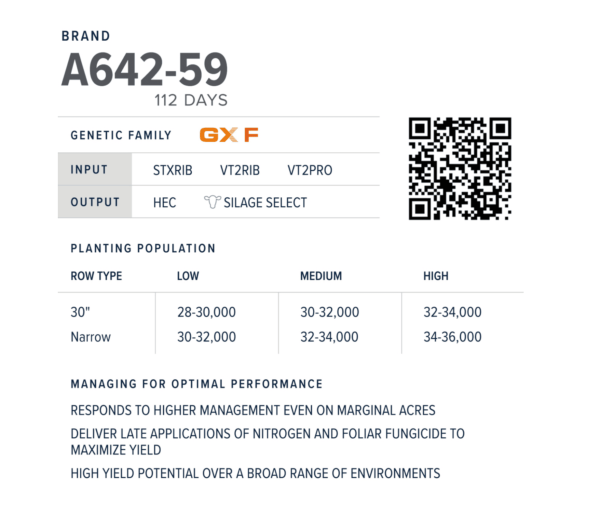This screenshot has width=600, height=506.
Task: Click the OUTPUT row label cell
Action: click(94, 202)
